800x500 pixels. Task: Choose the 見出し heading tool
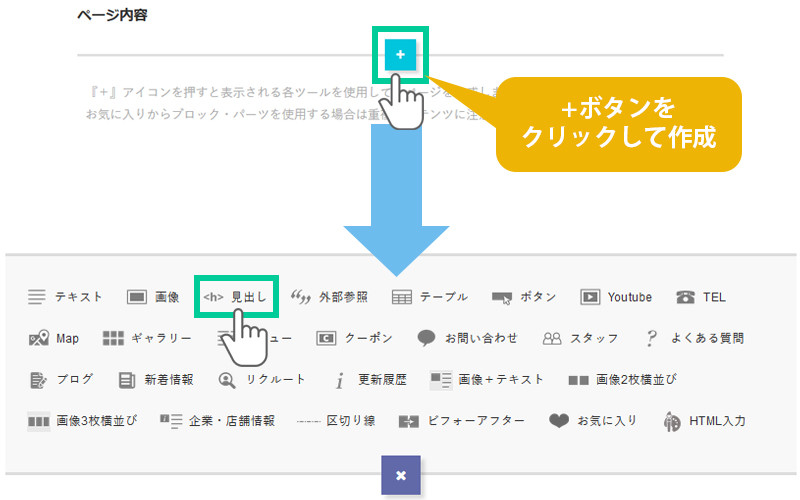coord(235,297)
